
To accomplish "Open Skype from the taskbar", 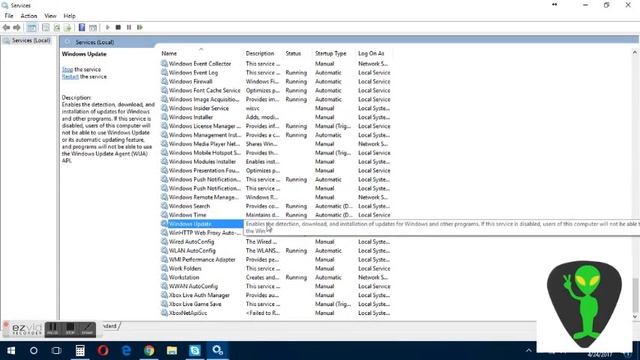I will pyautogui.click(x=195, y=350).
